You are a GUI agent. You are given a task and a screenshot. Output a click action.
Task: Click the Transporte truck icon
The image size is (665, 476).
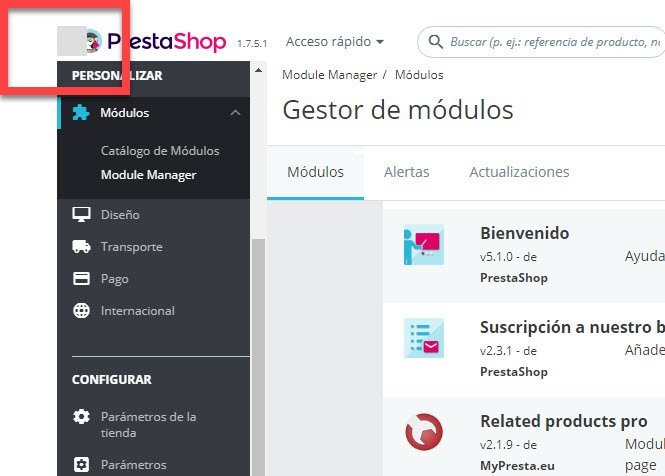tap(81, 246)
